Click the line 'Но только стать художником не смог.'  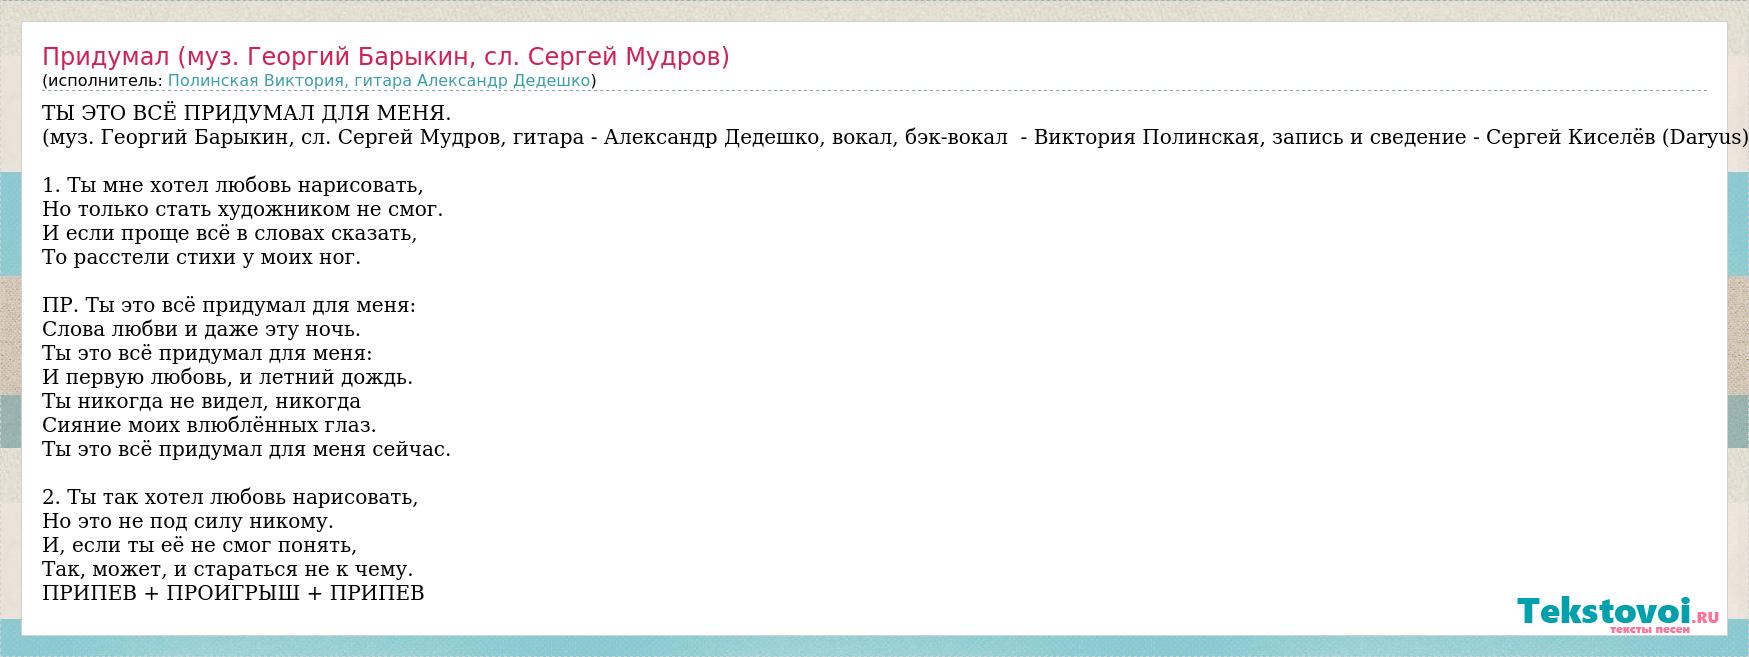coord(243,209)
